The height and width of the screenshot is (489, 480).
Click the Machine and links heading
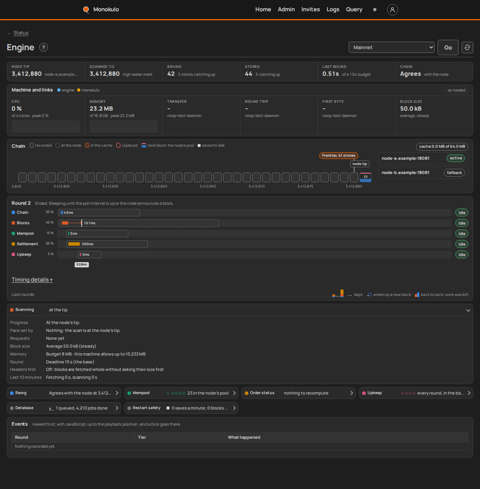pyautogui.click(x=32, y=90)
